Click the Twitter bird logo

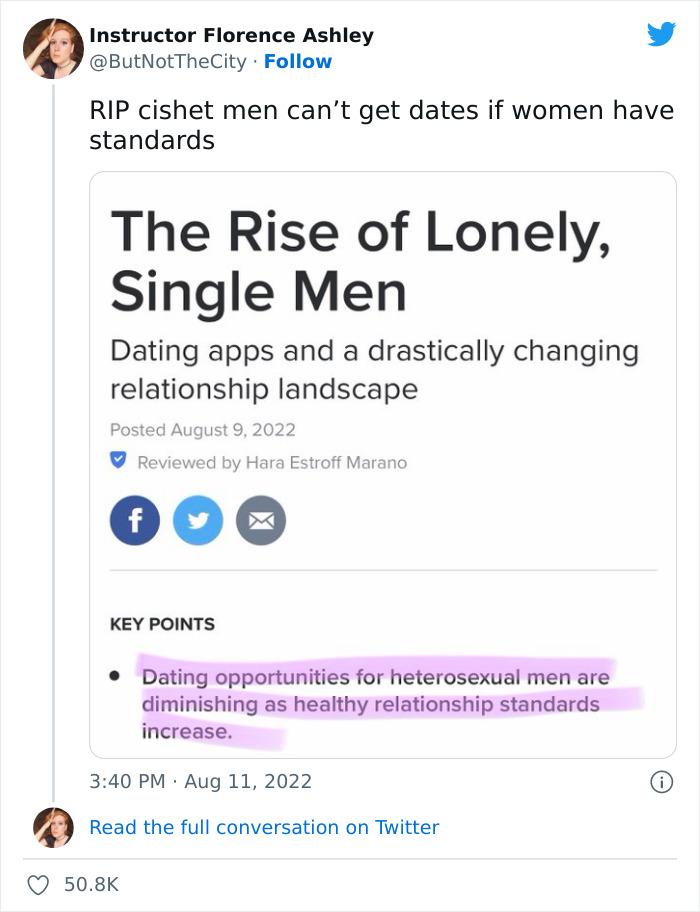pos(662,34)
